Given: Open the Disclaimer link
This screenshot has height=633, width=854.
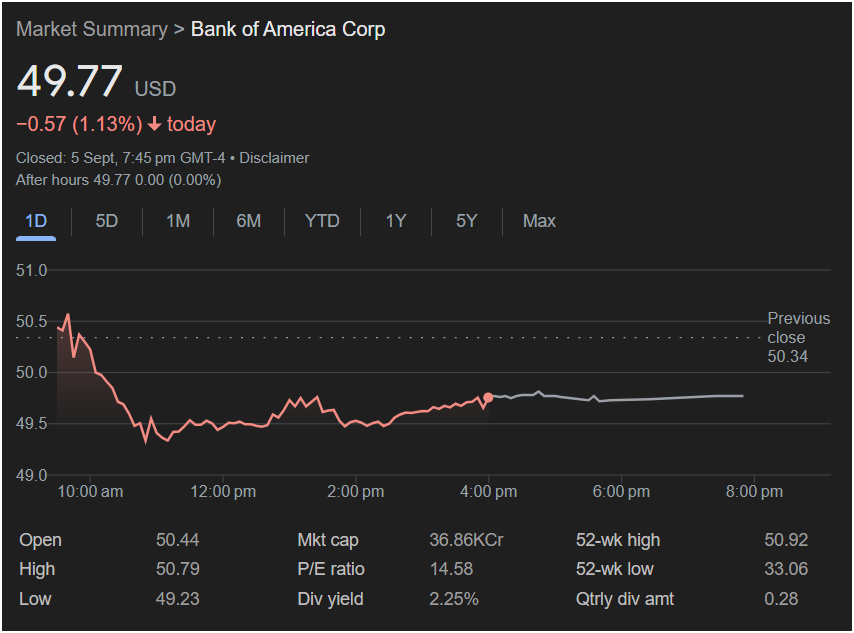Looking at the screenshot, I should (274, 158).
